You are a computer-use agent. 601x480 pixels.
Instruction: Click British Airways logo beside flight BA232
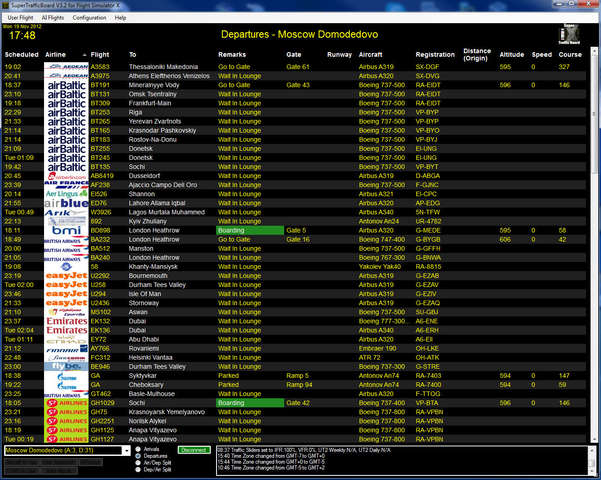pos(66,240)
